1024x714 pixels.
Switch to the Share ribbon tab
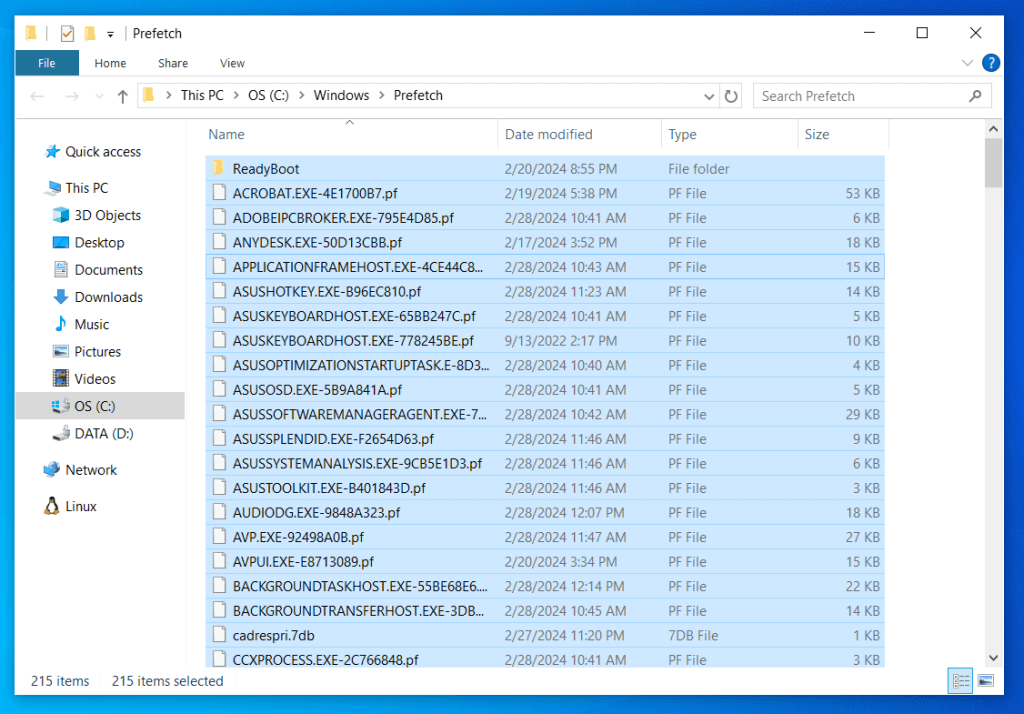click(x=173, y=63)
